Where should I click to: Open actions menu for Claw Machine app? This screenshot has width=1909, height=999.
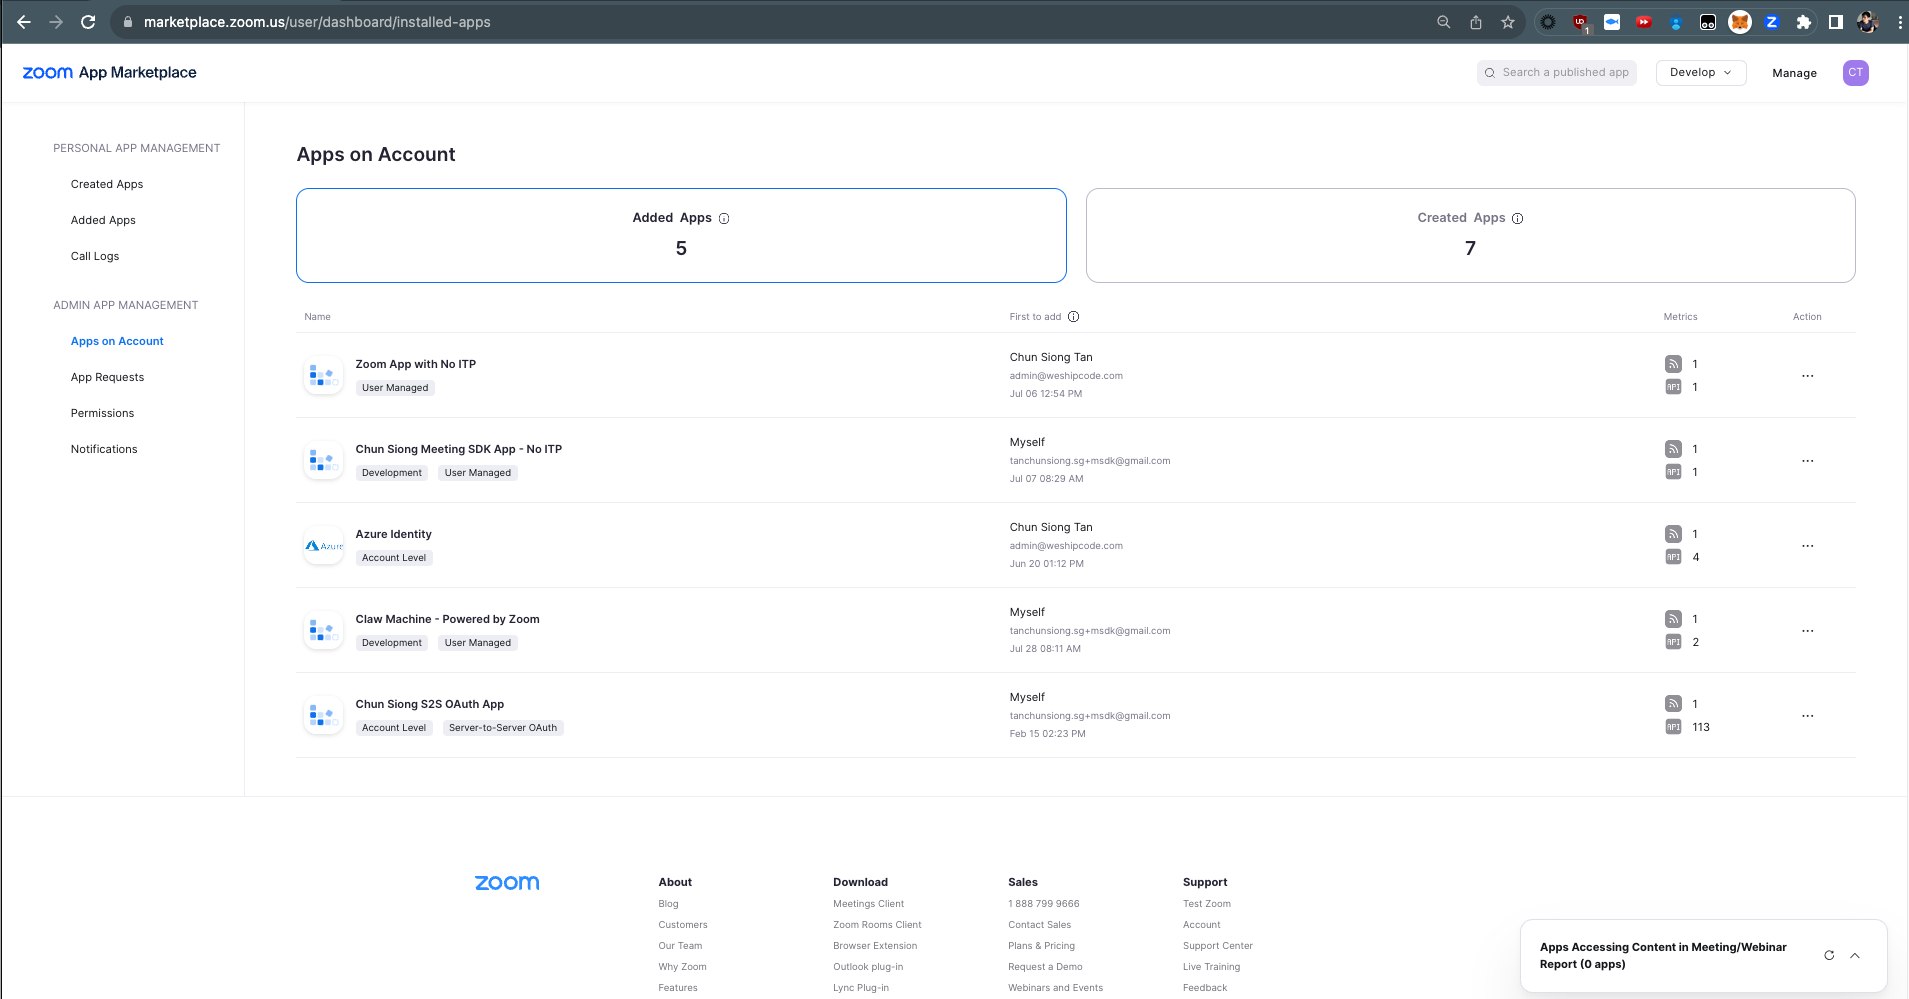click(1808, 631)
